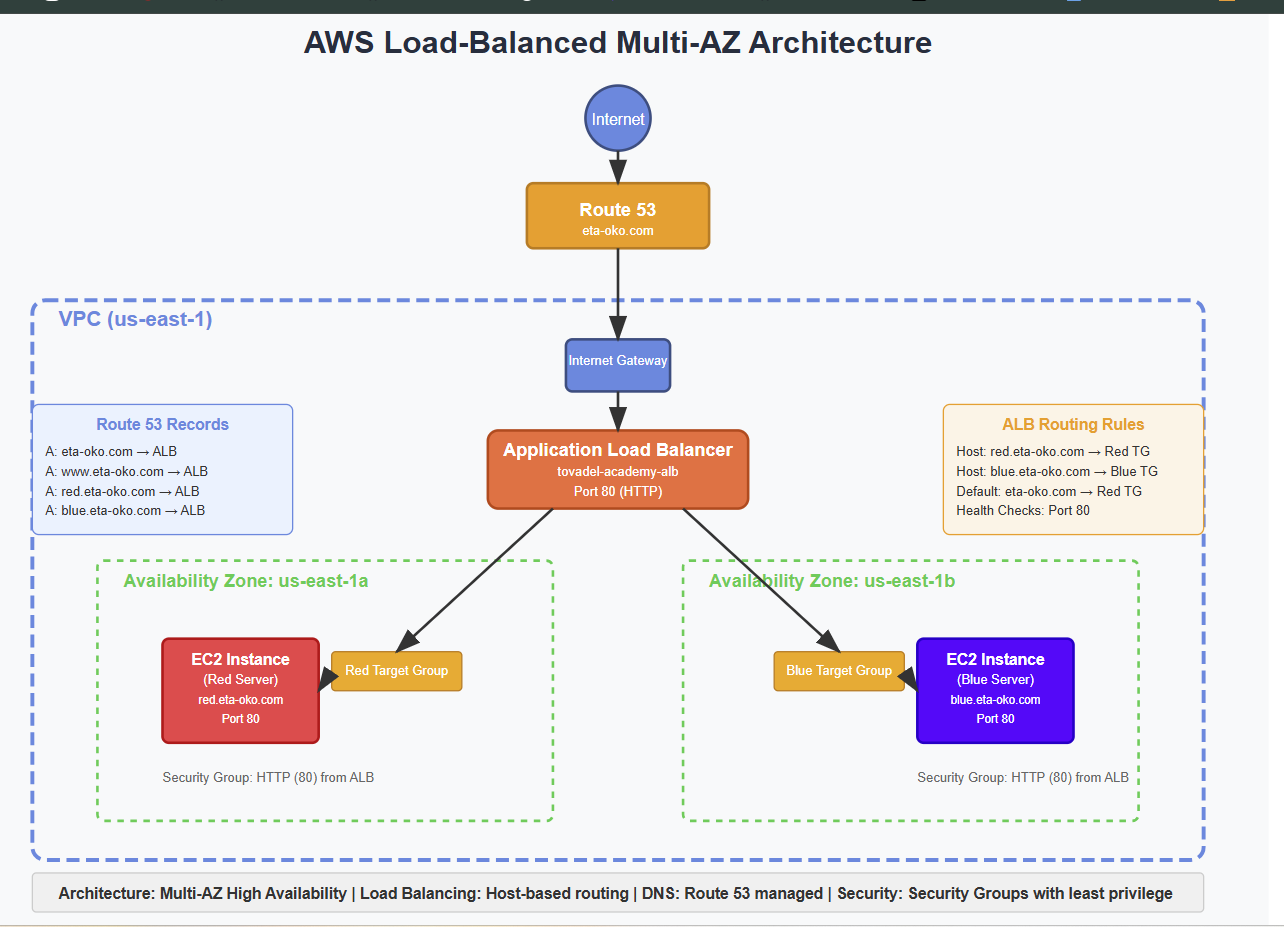This screenshot has height=927, width=1284.
Task: Select the Blue Server EC2 instance
Action: 995,690
